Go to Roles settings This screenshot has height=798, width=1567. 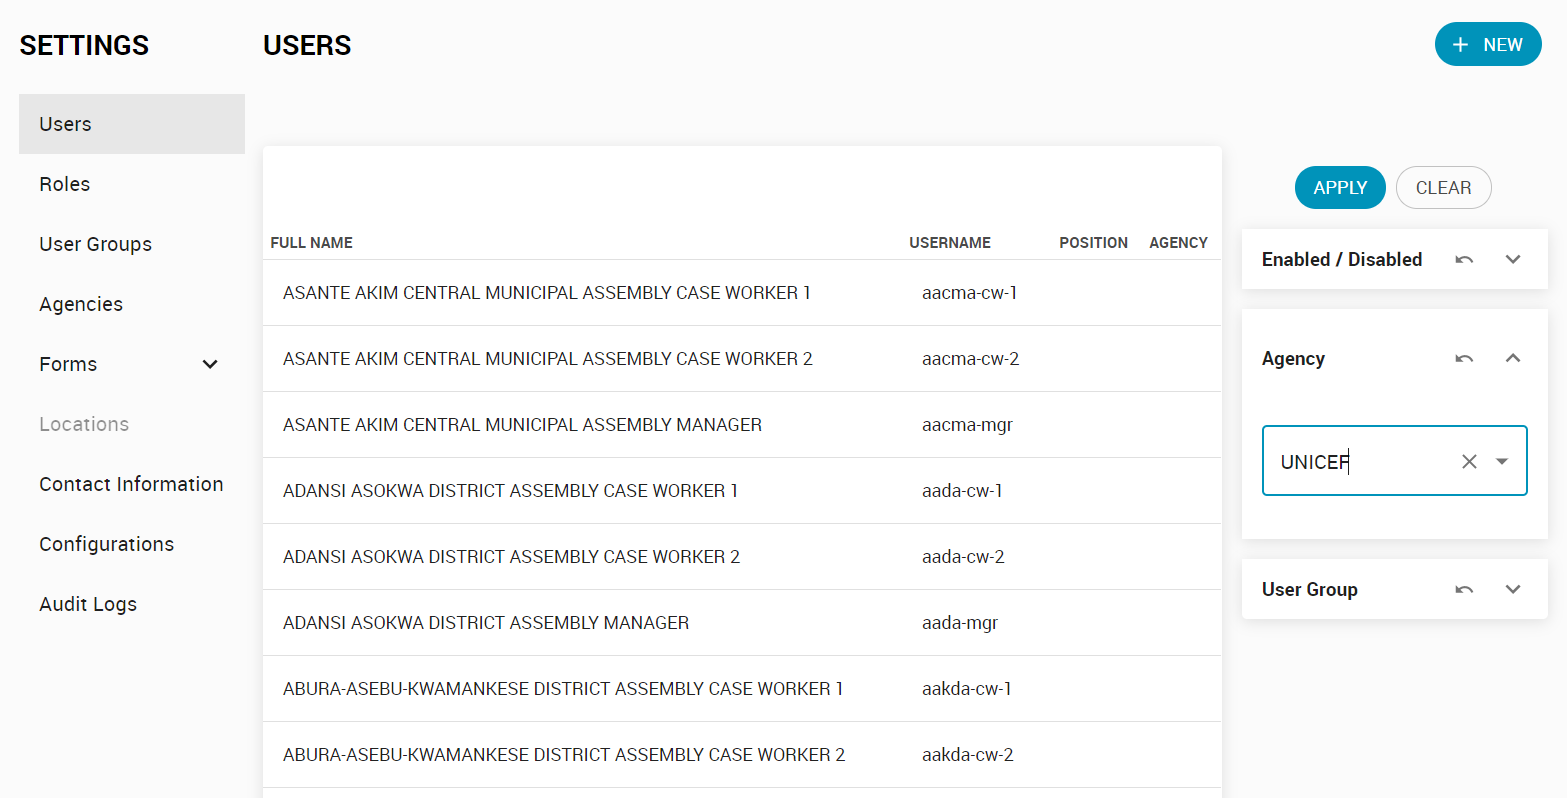(x=132, y=184)
